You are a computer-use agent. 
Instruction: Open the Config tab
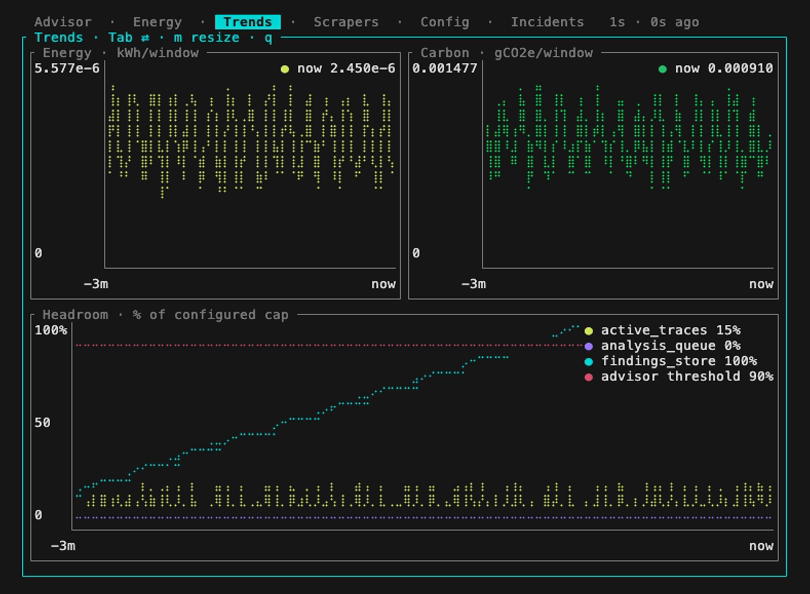[x=445, y=22]
